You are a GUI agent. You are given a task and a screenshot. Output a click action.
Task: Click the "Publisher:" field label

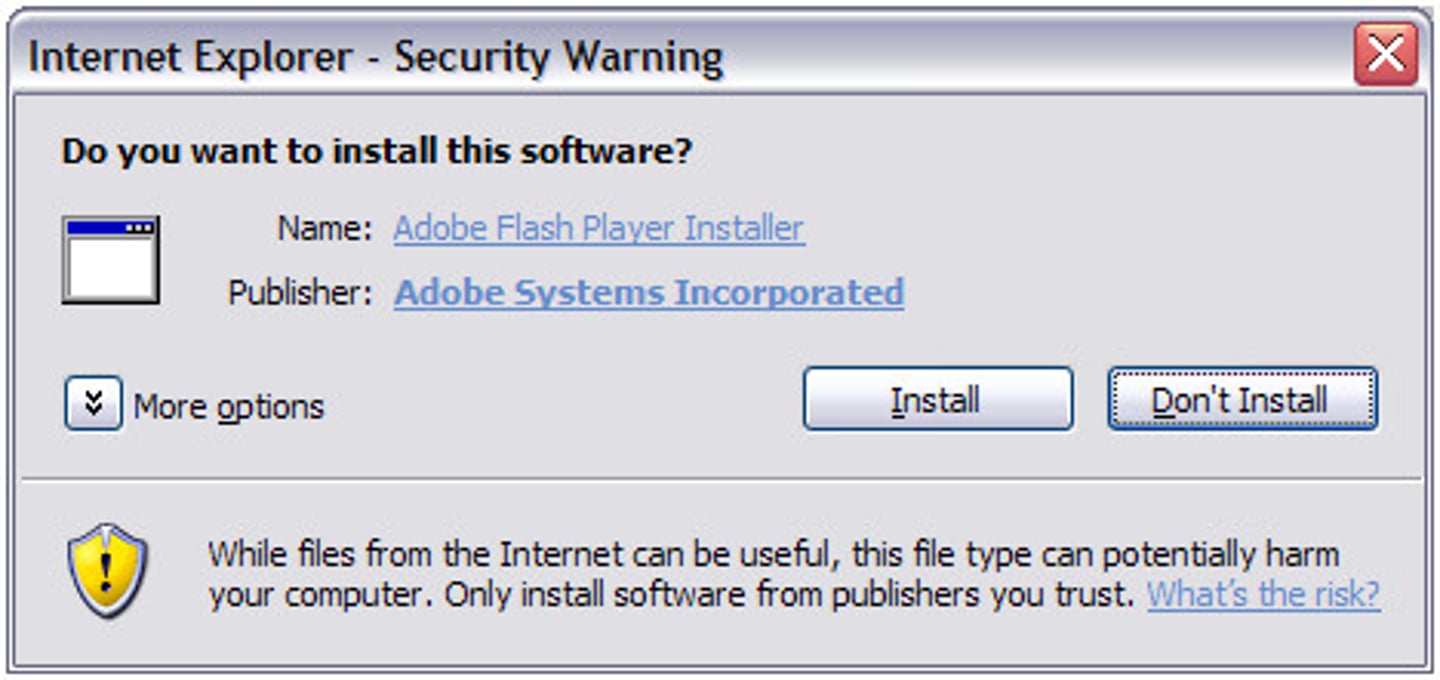coord(300,293)
